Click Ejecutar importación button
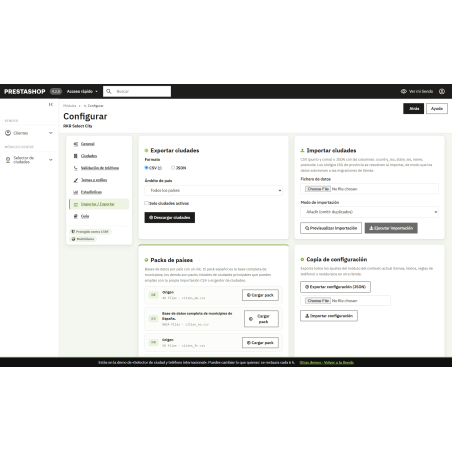Image resolution: width=452 pixels, height=452 pixels. 391,228
